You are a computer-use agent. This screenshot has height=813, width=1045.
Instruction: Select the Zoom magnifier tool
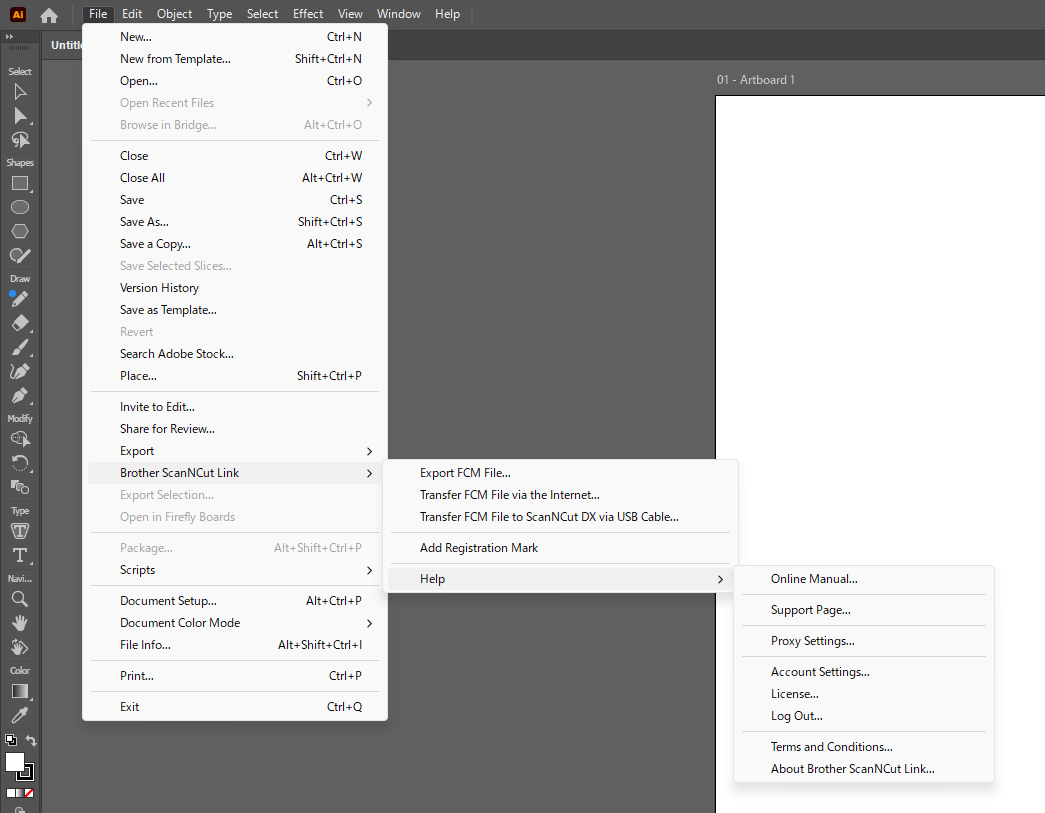coord(20,599)
